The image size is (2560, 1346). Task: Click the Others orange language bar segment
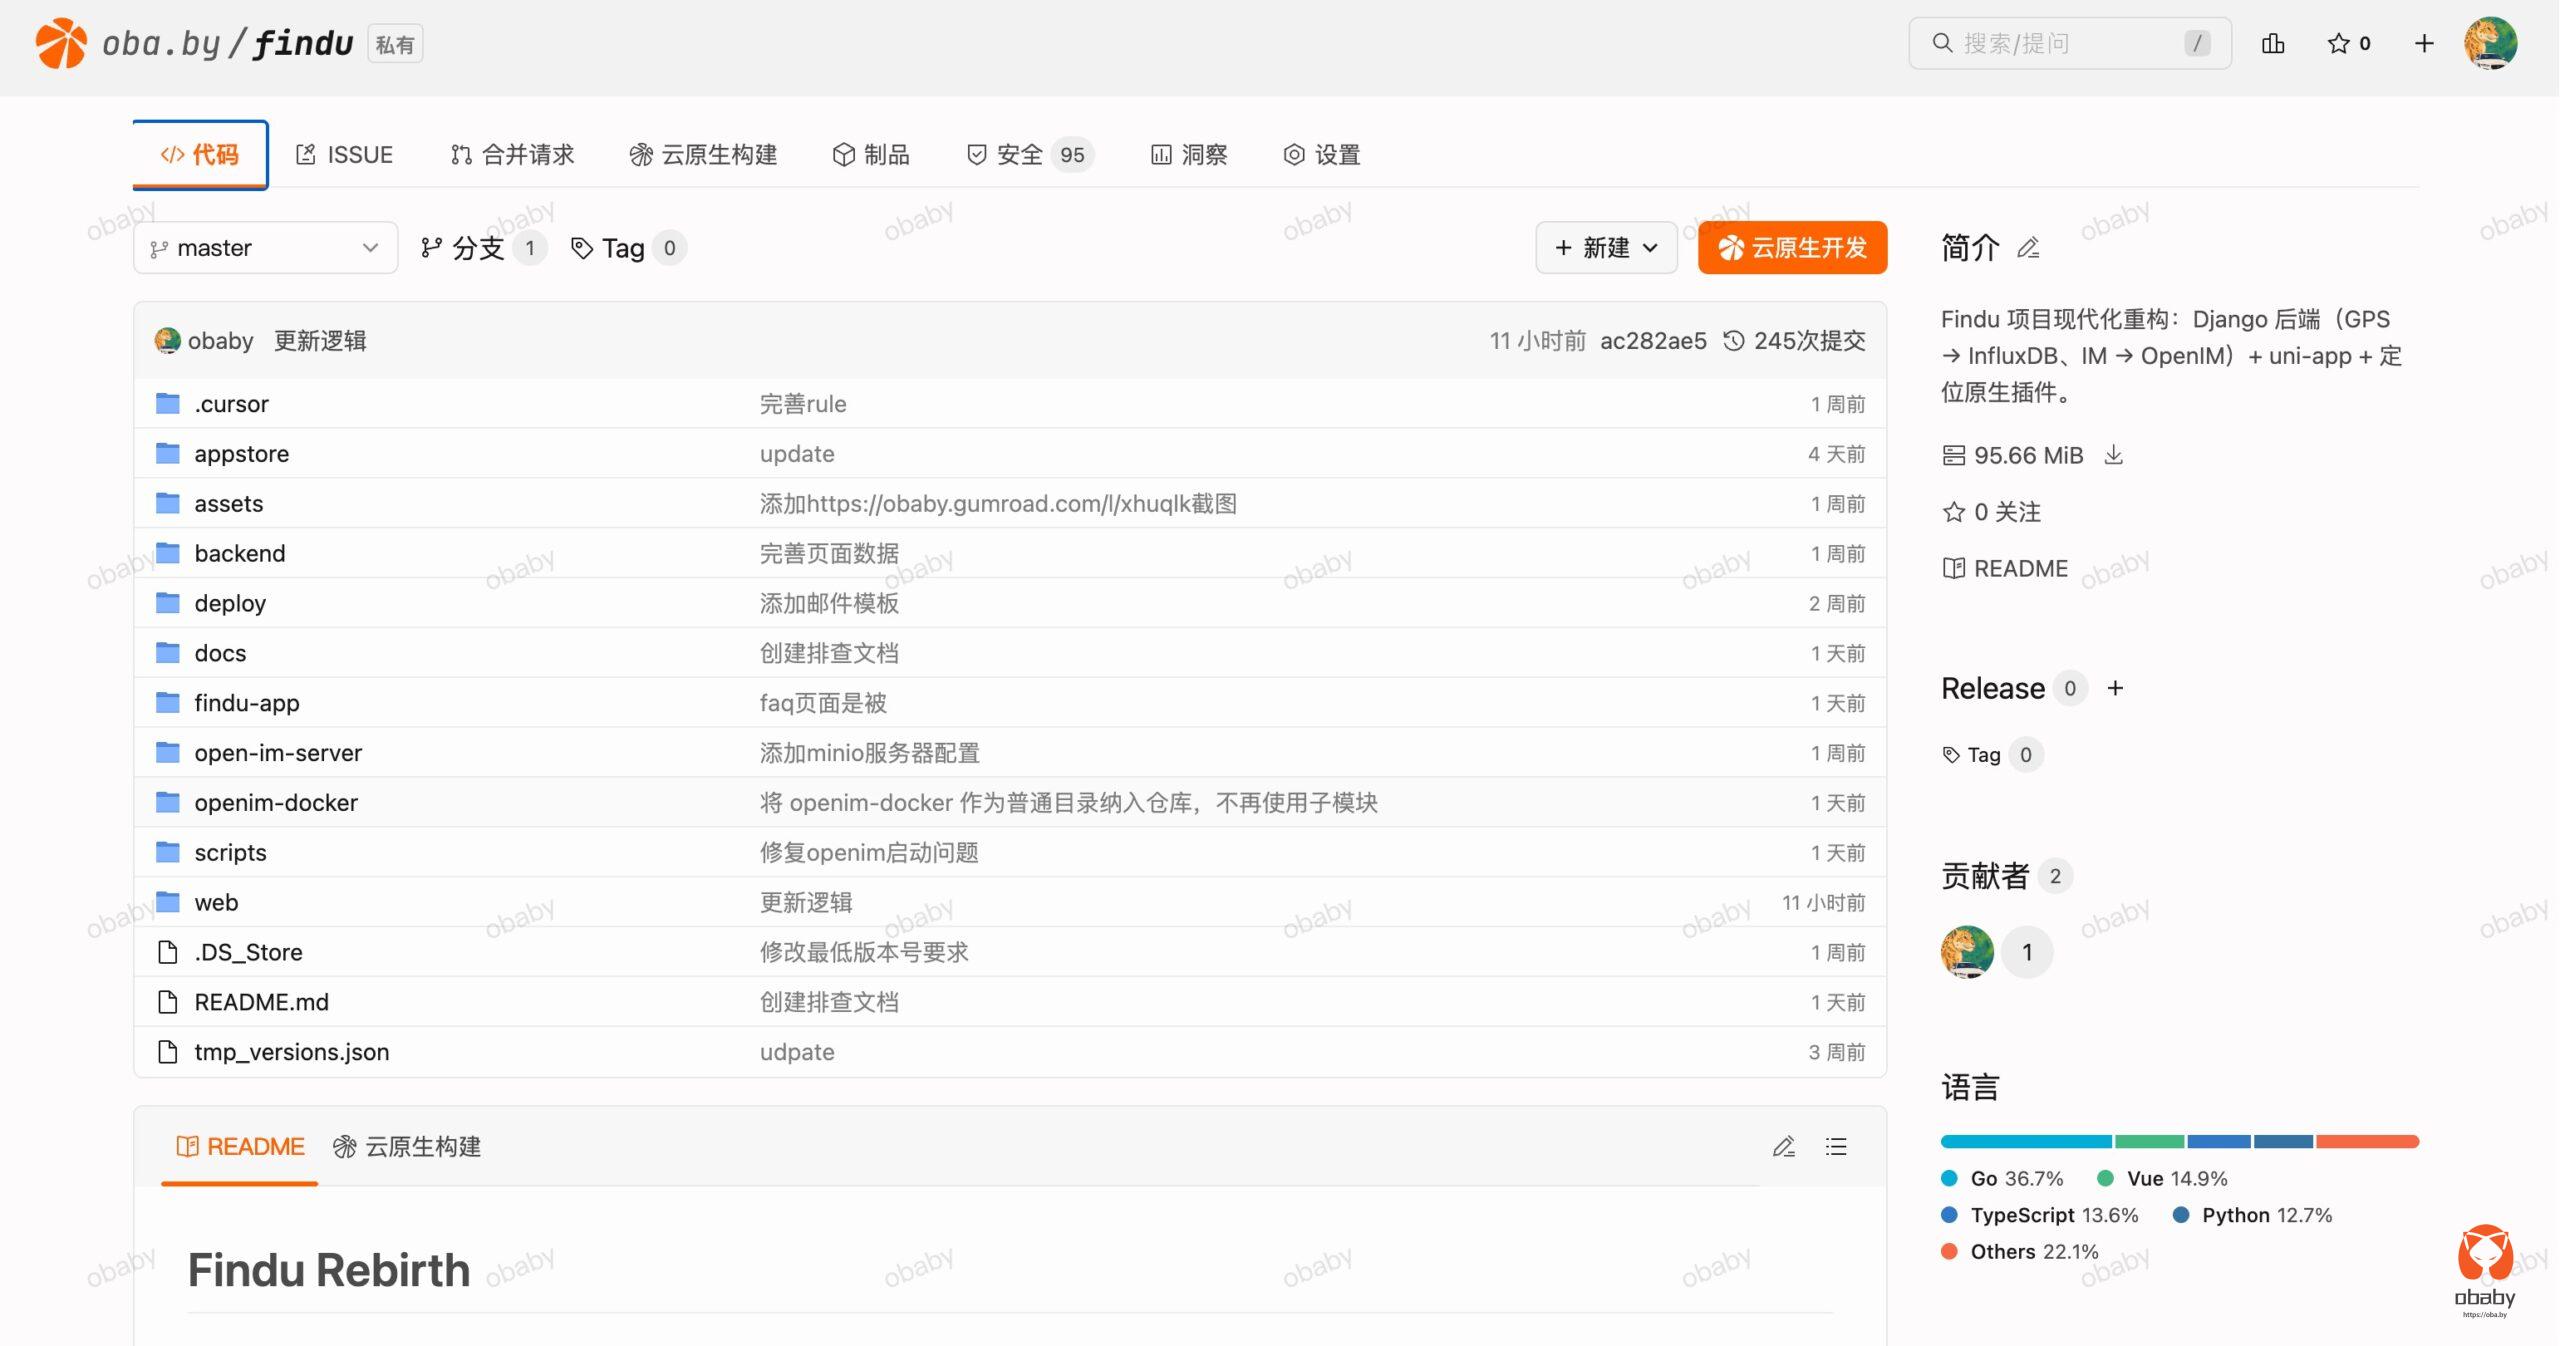click(2367, 1141)
